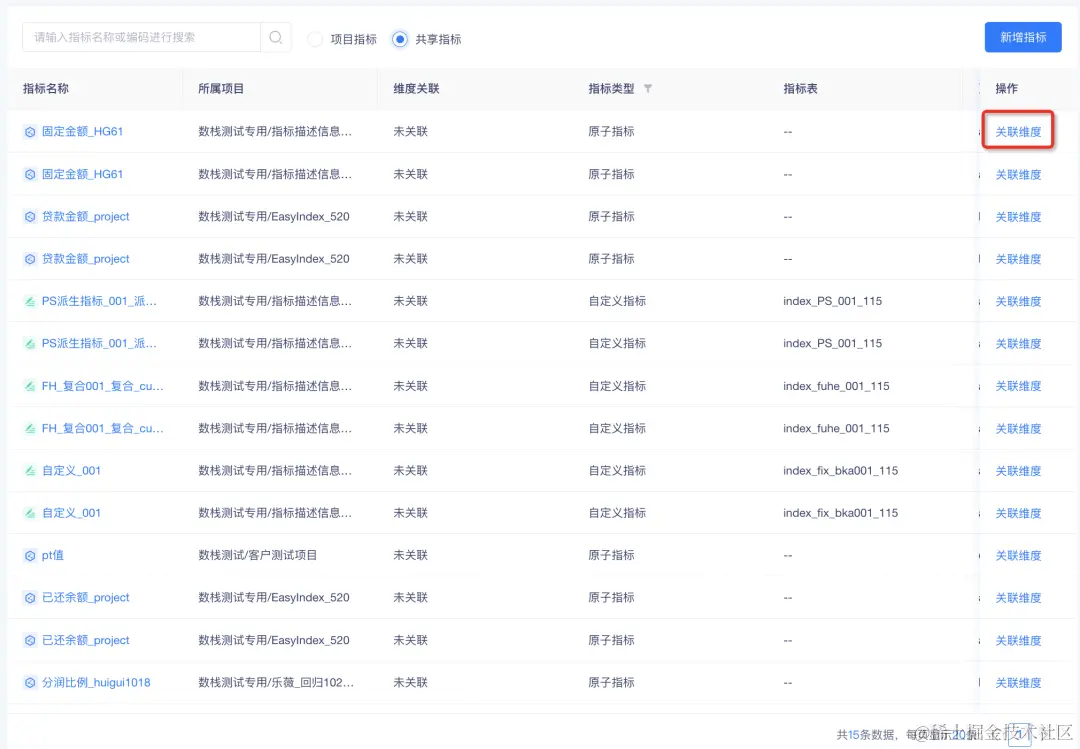The image size is (1080, 749).
Task: Click 关联维度 on the 分润比例_huigui1018 row
Action: click(x=1018, y=682)
